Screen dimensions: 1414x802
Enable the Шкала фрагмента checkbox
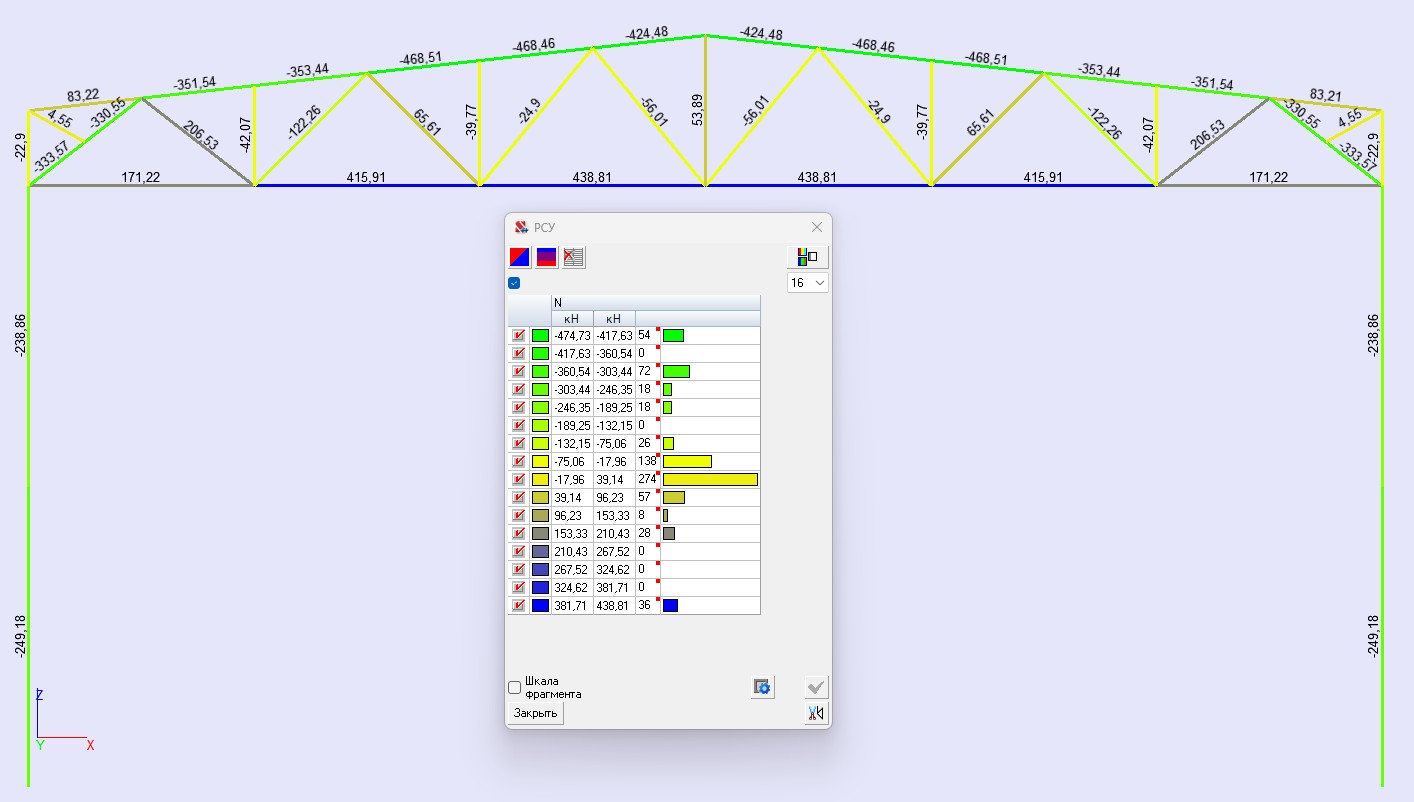pos(515,688)
